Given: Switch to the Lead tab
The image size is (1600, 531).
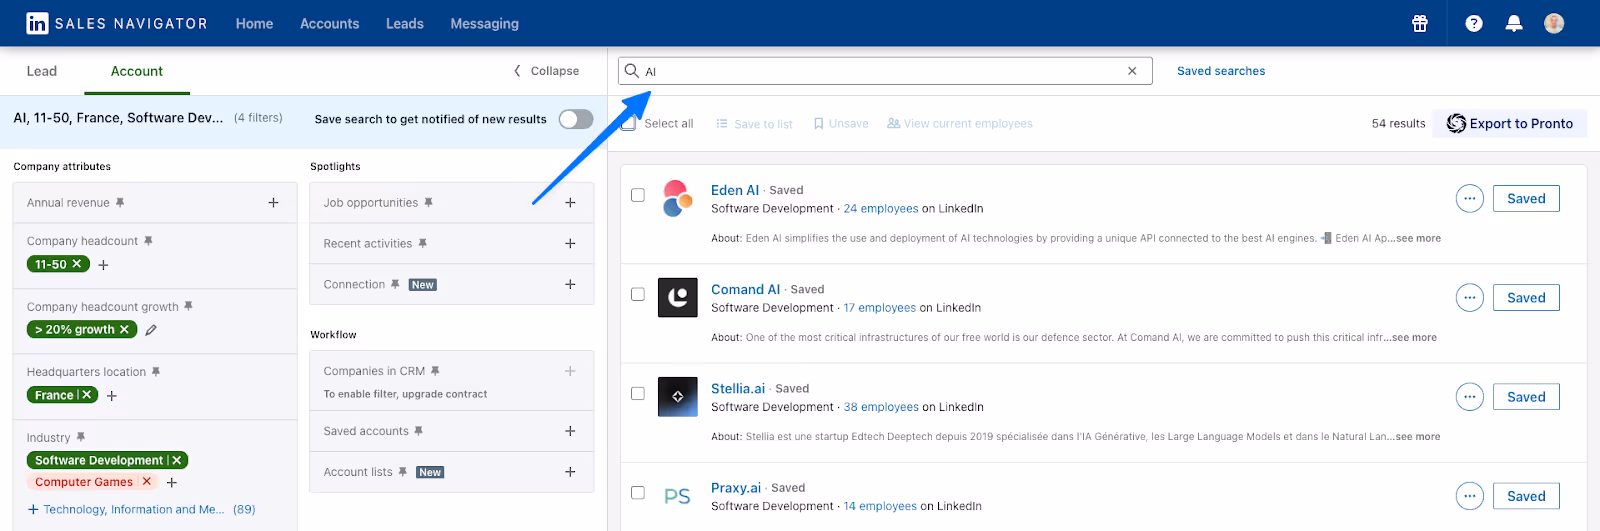Looking at the screenshot, I should (42, 71).
